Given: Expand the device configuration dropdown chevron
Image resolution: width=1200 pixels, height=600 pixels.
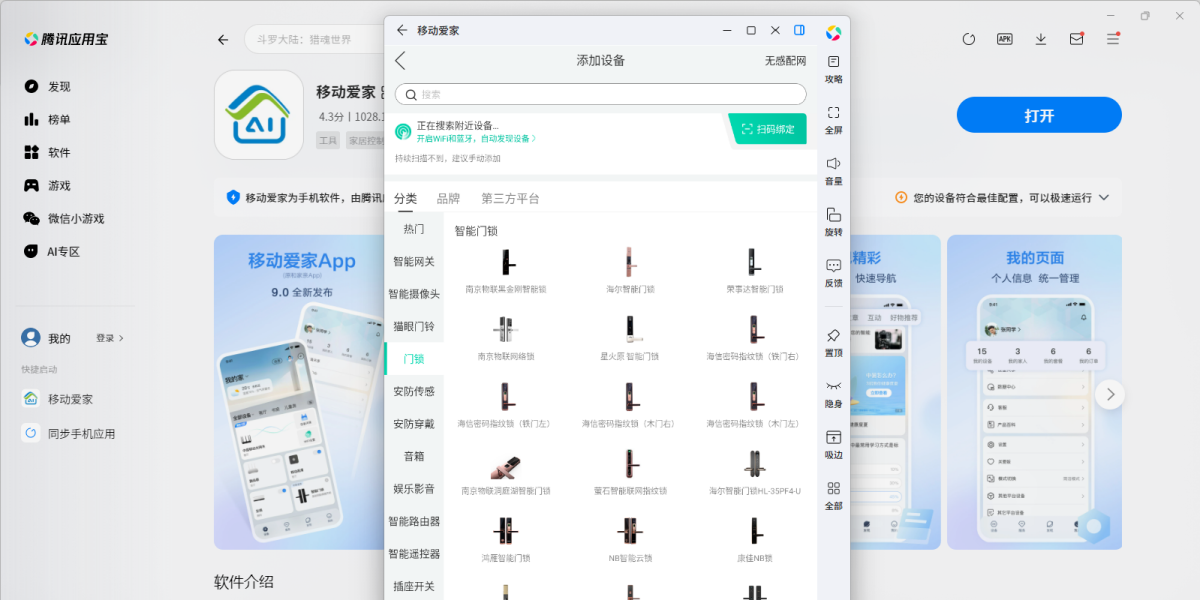Looking at the screenshot, I should 1104,198.
